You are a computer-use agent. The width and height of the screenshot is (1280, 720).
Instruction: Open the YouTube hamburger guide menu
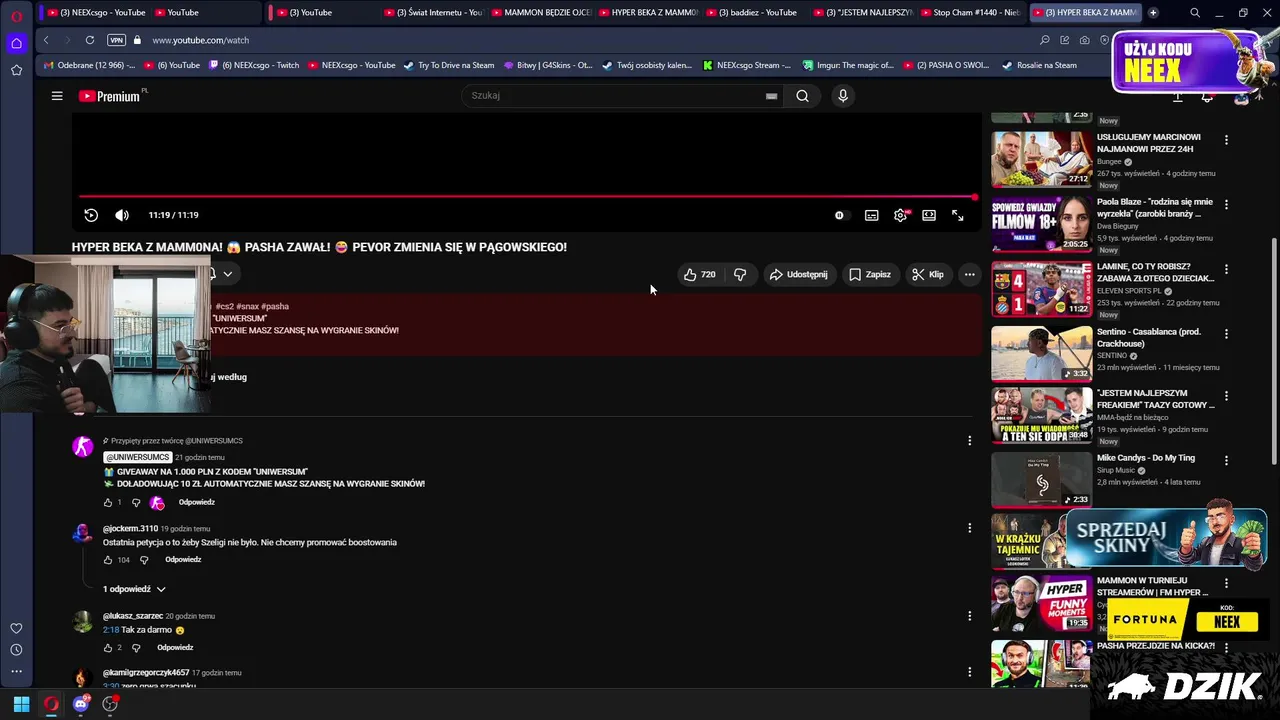click(57, 96)
